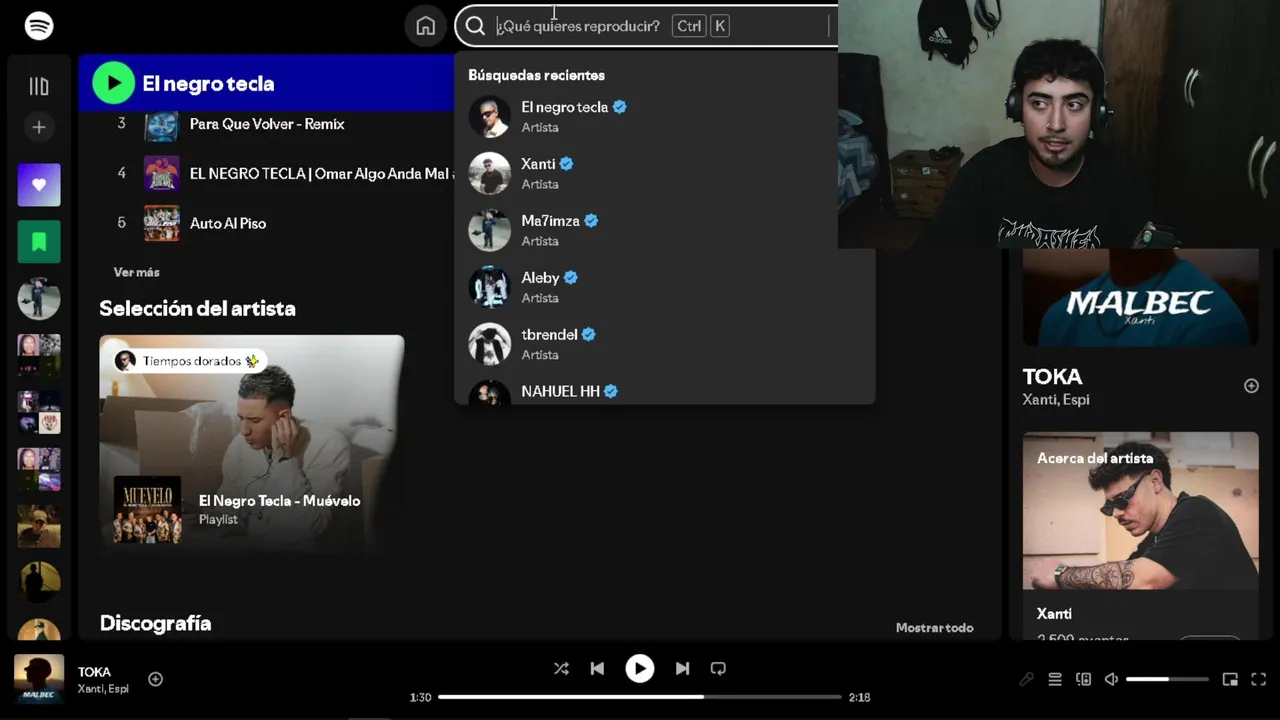Click 'Selección del artista' heading
Image resolution: width=1280 pixels, height=720 pixels.
pos(197,308)
